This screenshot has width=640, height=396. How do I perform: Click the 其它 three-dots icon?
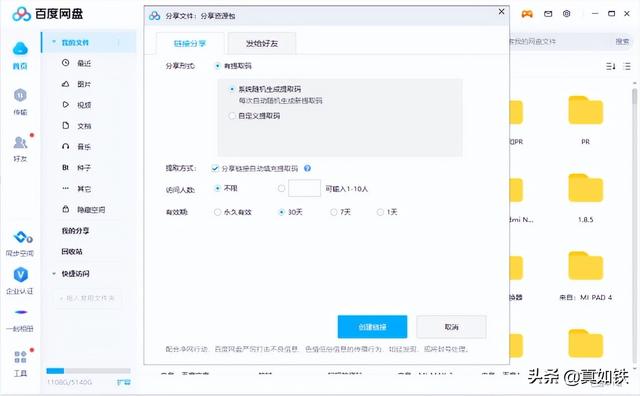tap(65, 188)
